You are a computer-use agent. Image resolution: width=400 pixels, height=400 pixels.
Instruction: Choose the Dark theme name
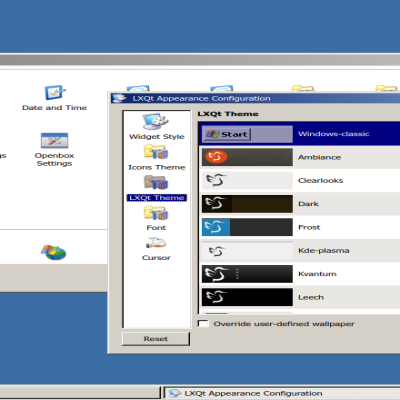click(308, 204)
